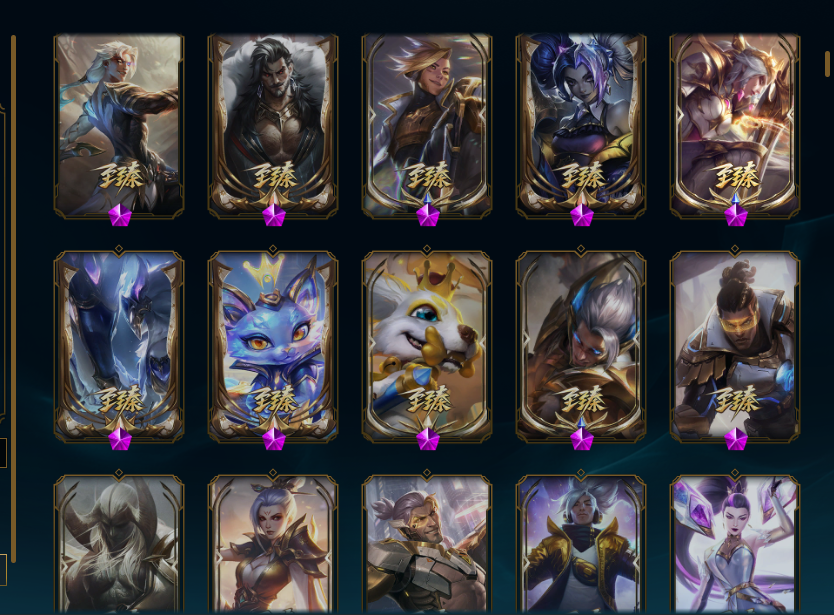Click purple gem under golden armored woman card

pyautogui.click(x=736, y=215)
